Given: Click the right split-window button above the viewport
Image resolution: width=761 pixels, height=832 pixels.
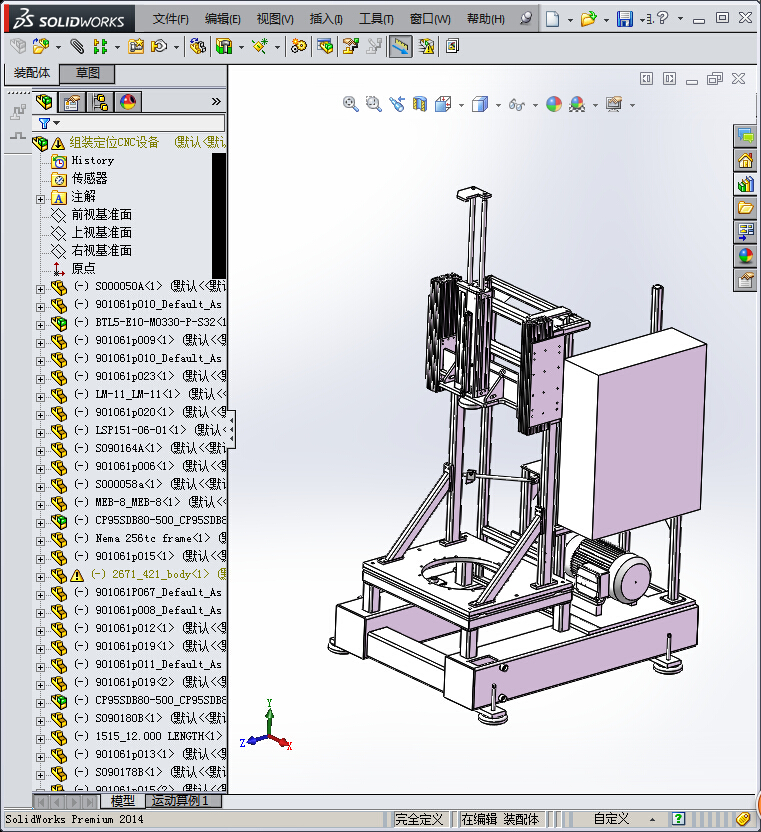Looking at the screenshot, I should [x=670, y=79].
